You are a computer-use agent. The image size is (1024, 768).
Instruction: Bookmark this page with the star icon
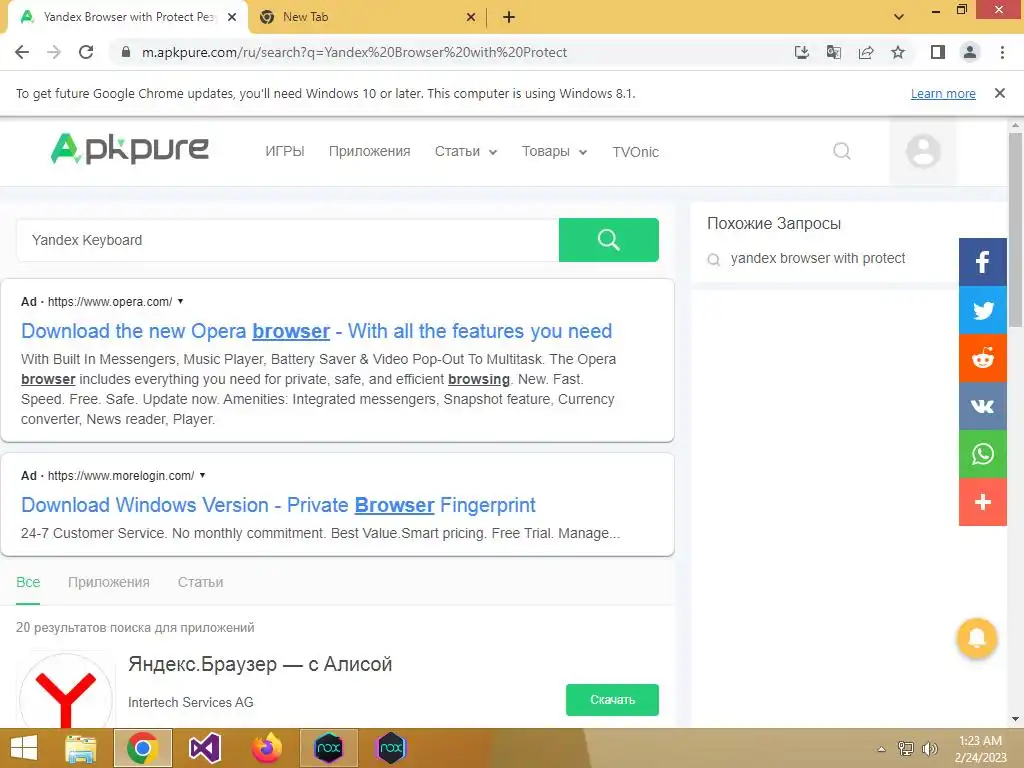click(898, 52)
